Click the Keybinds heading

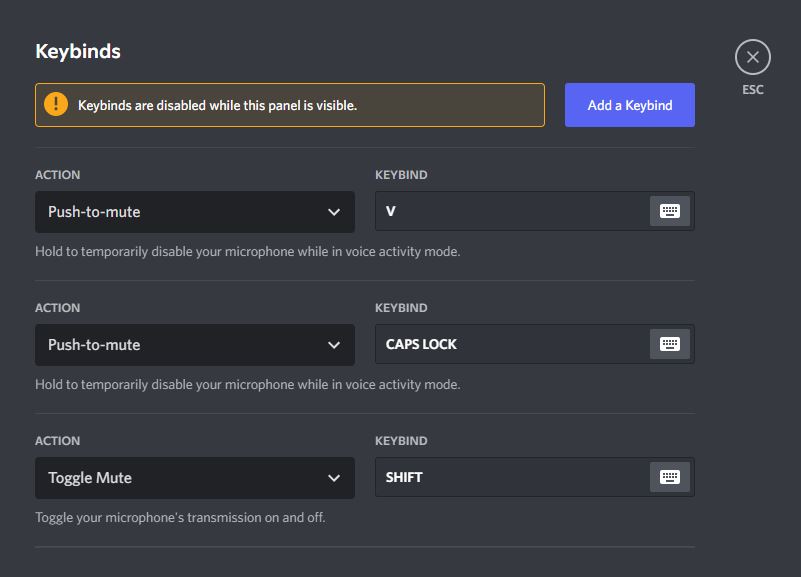click(78, 51)
